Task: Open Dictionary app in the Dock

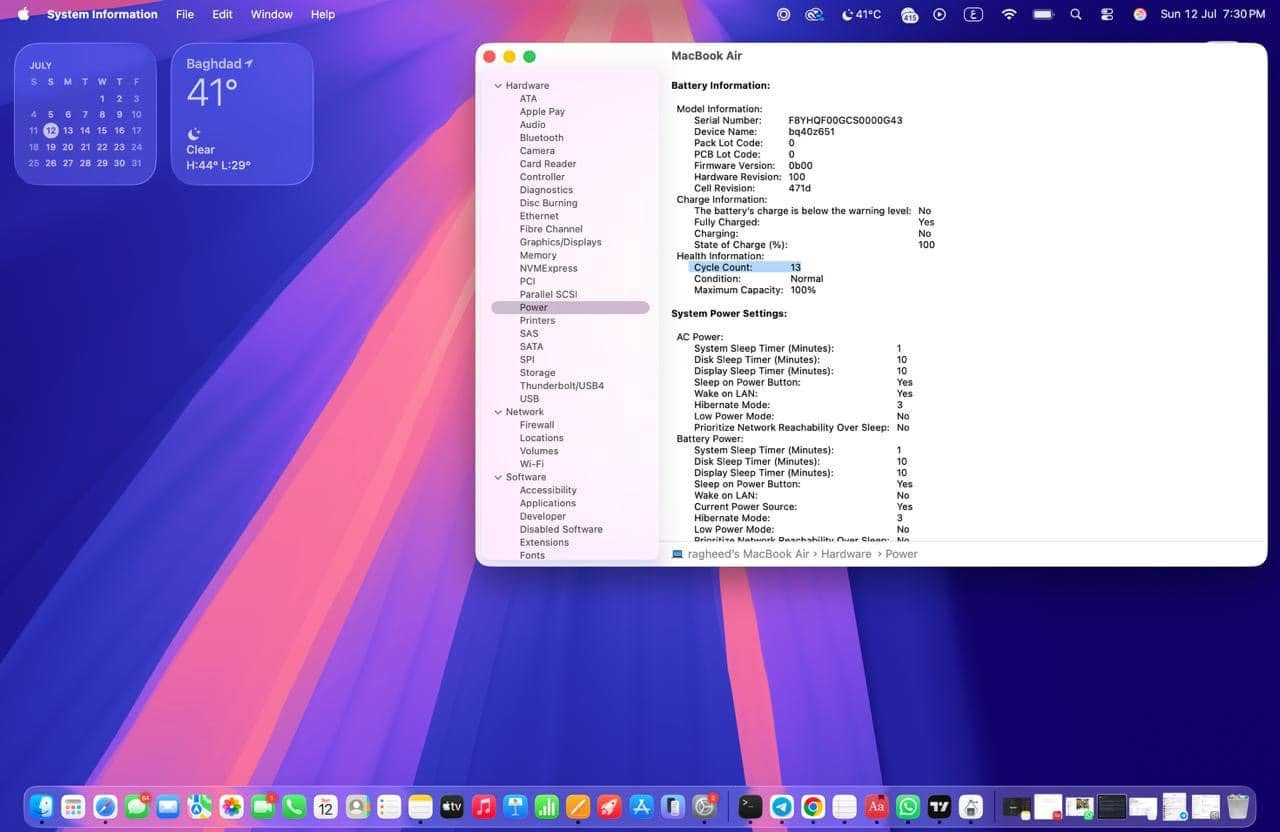Action: pyautogui.click(x=876, y=806)
